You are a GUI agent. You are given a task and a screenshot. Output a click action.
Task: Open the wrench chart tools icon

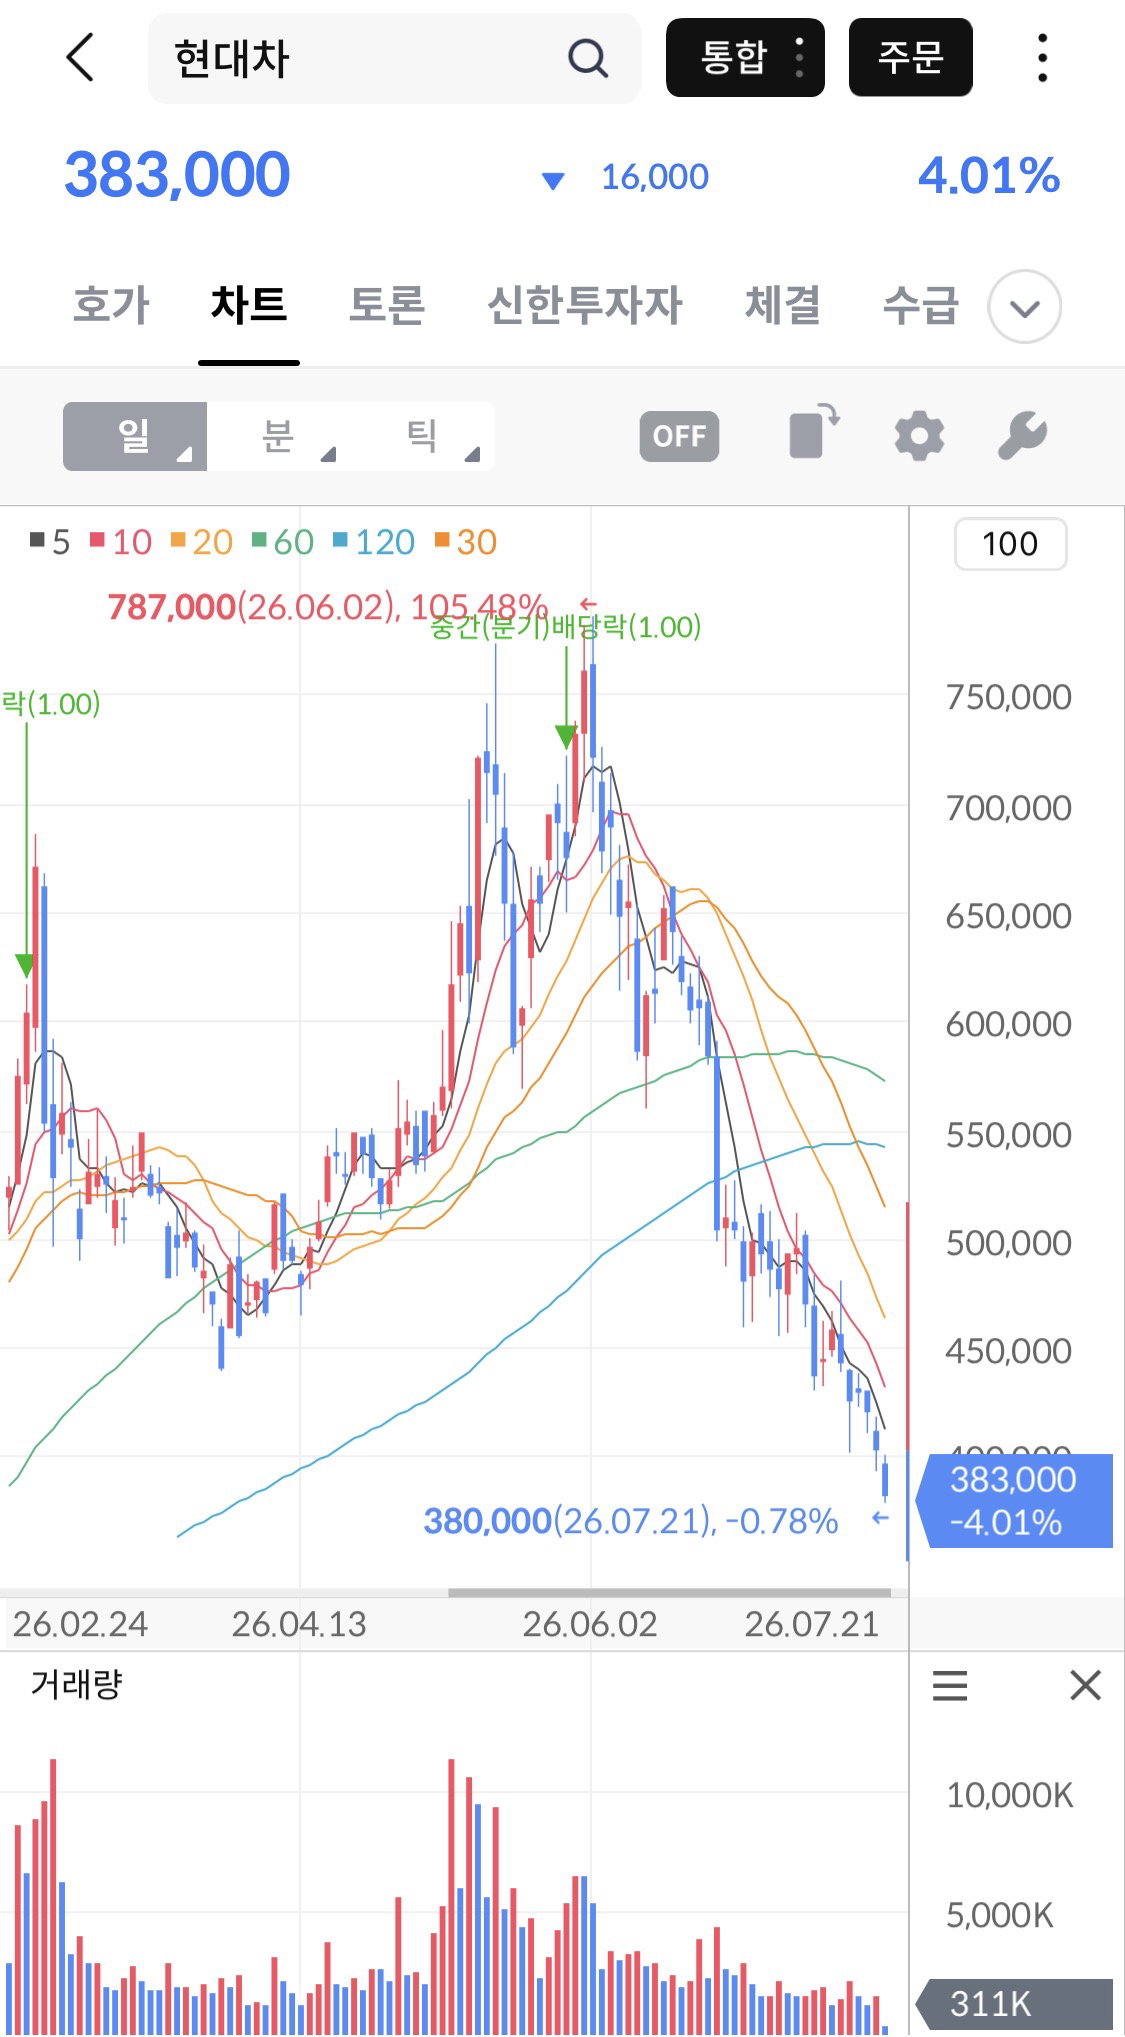click(1022, 436)
